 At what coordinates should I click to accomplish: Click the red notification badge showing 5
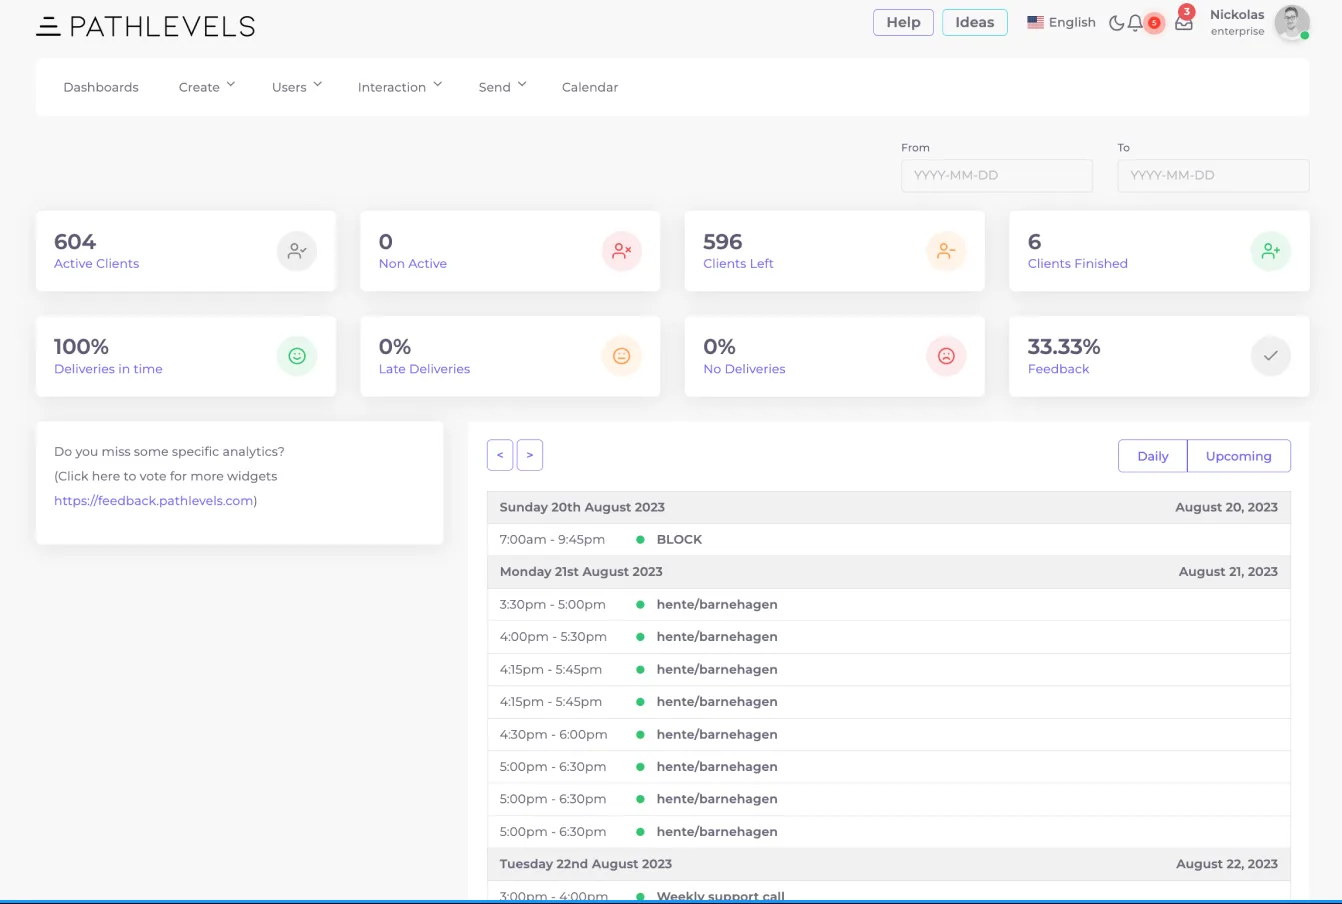pos(1154,23)
